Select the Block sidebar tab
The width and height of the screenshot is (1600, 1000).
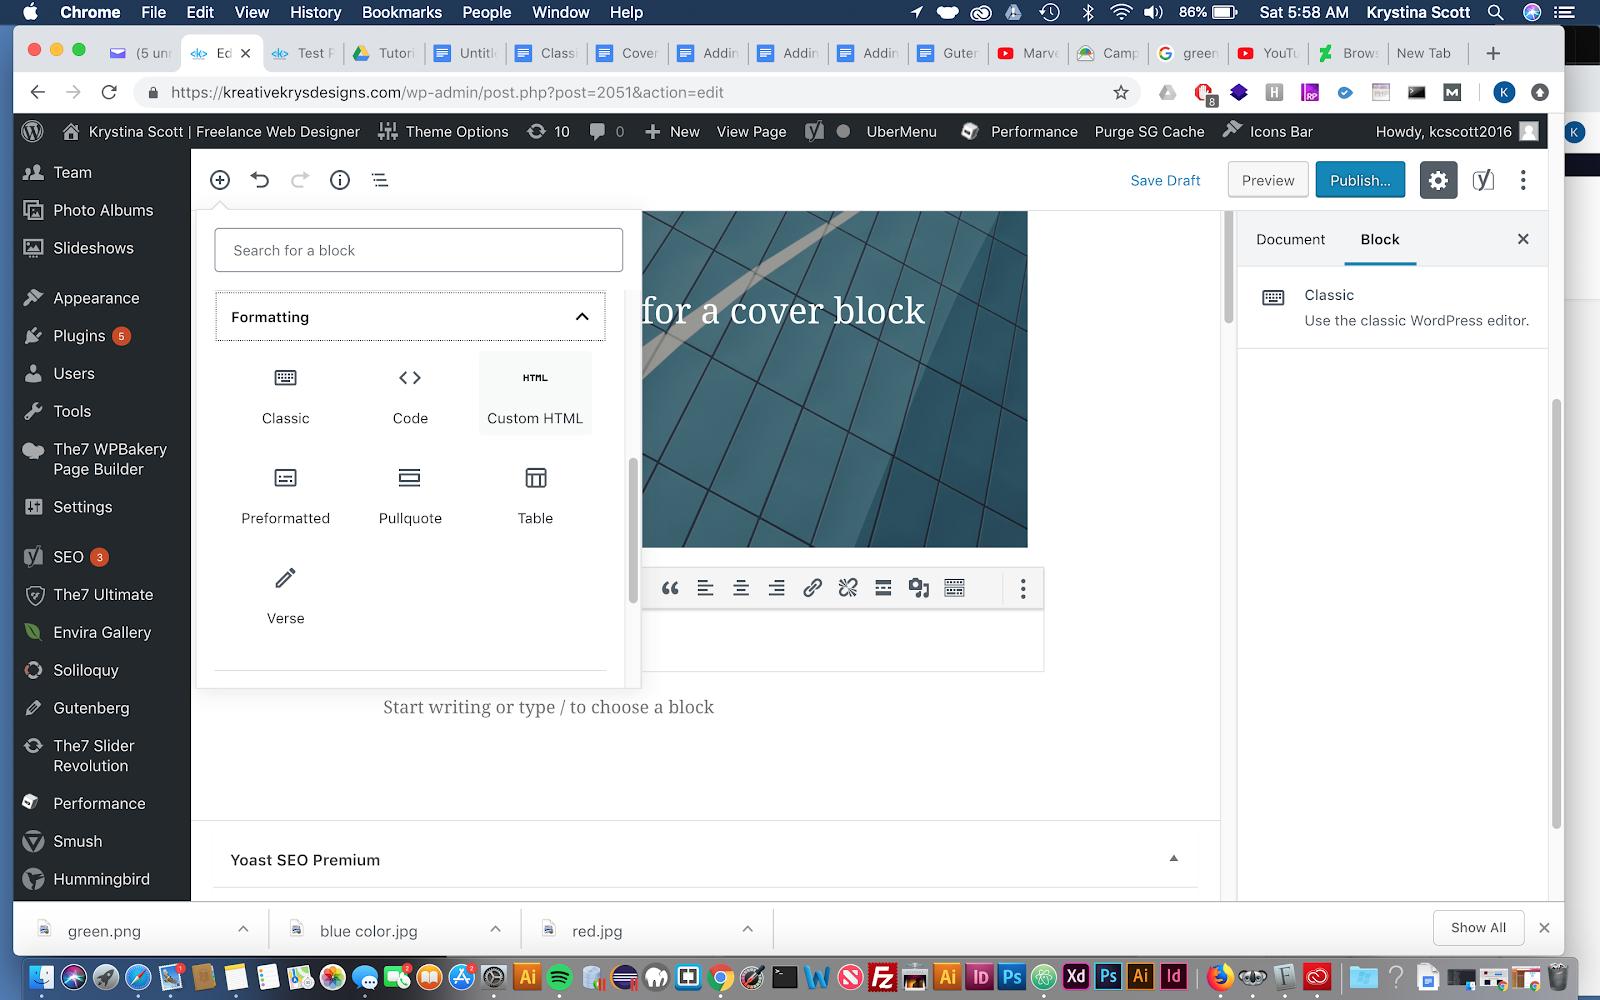pyautogui.click(x=1380, y=240)
